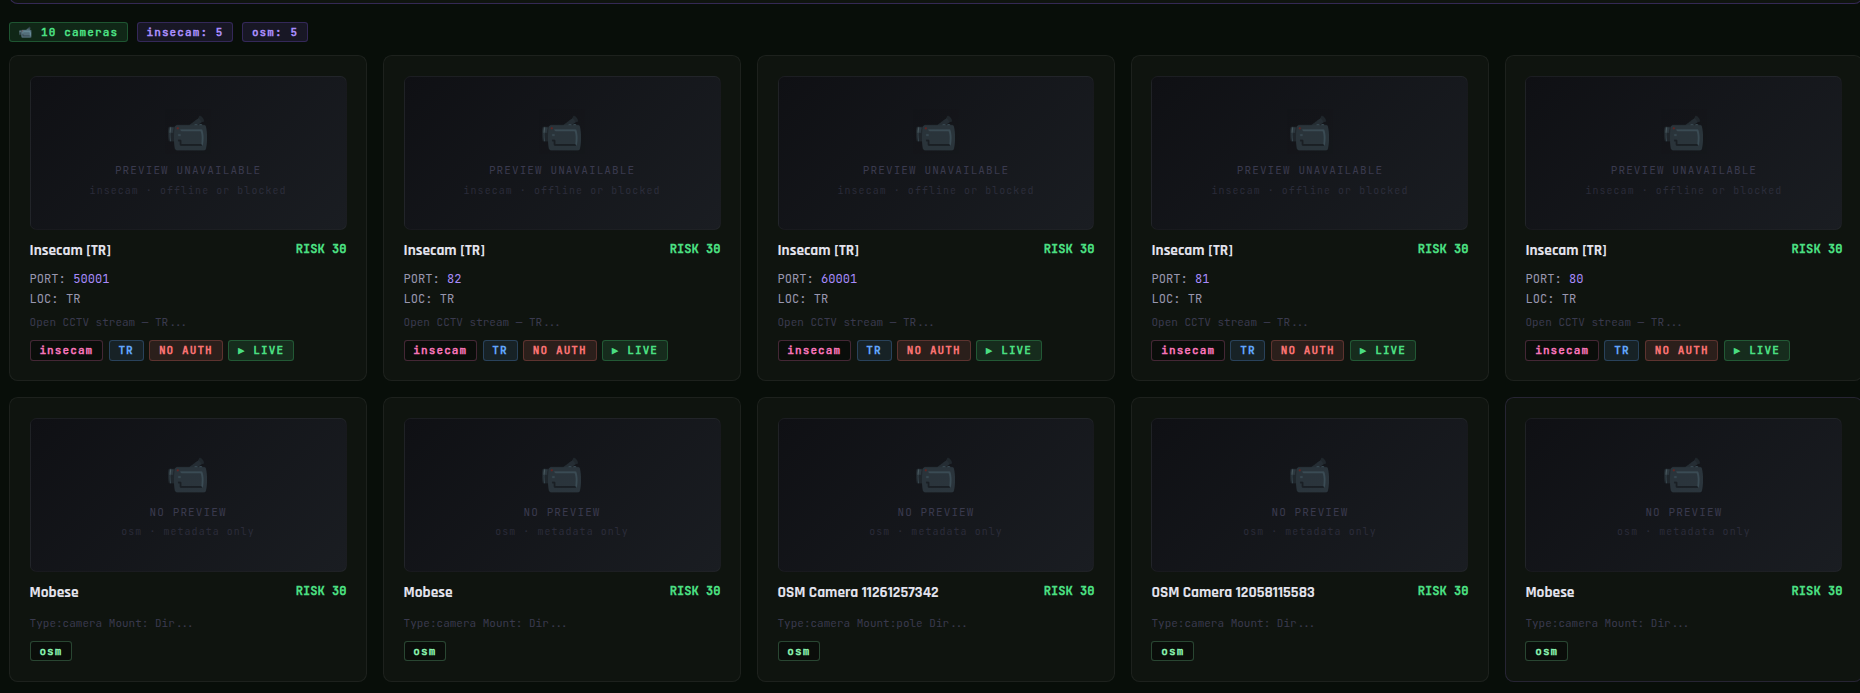The image size is (1860, 693).
Task: Filter by the osm: 5 badge
Action: [x=275, y=32]
